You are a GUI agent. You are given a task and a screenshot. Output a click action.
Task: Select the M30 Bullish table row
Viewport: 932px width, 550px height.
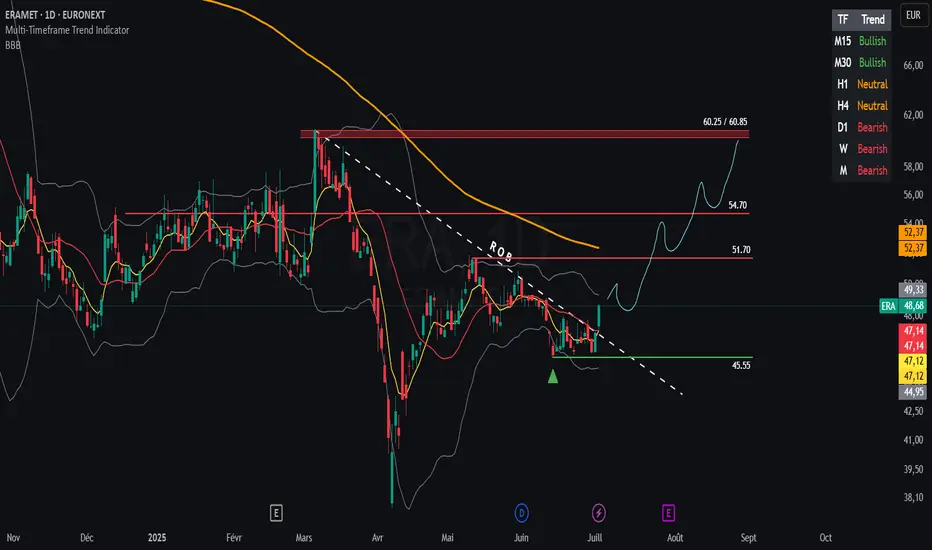[861, 62]
